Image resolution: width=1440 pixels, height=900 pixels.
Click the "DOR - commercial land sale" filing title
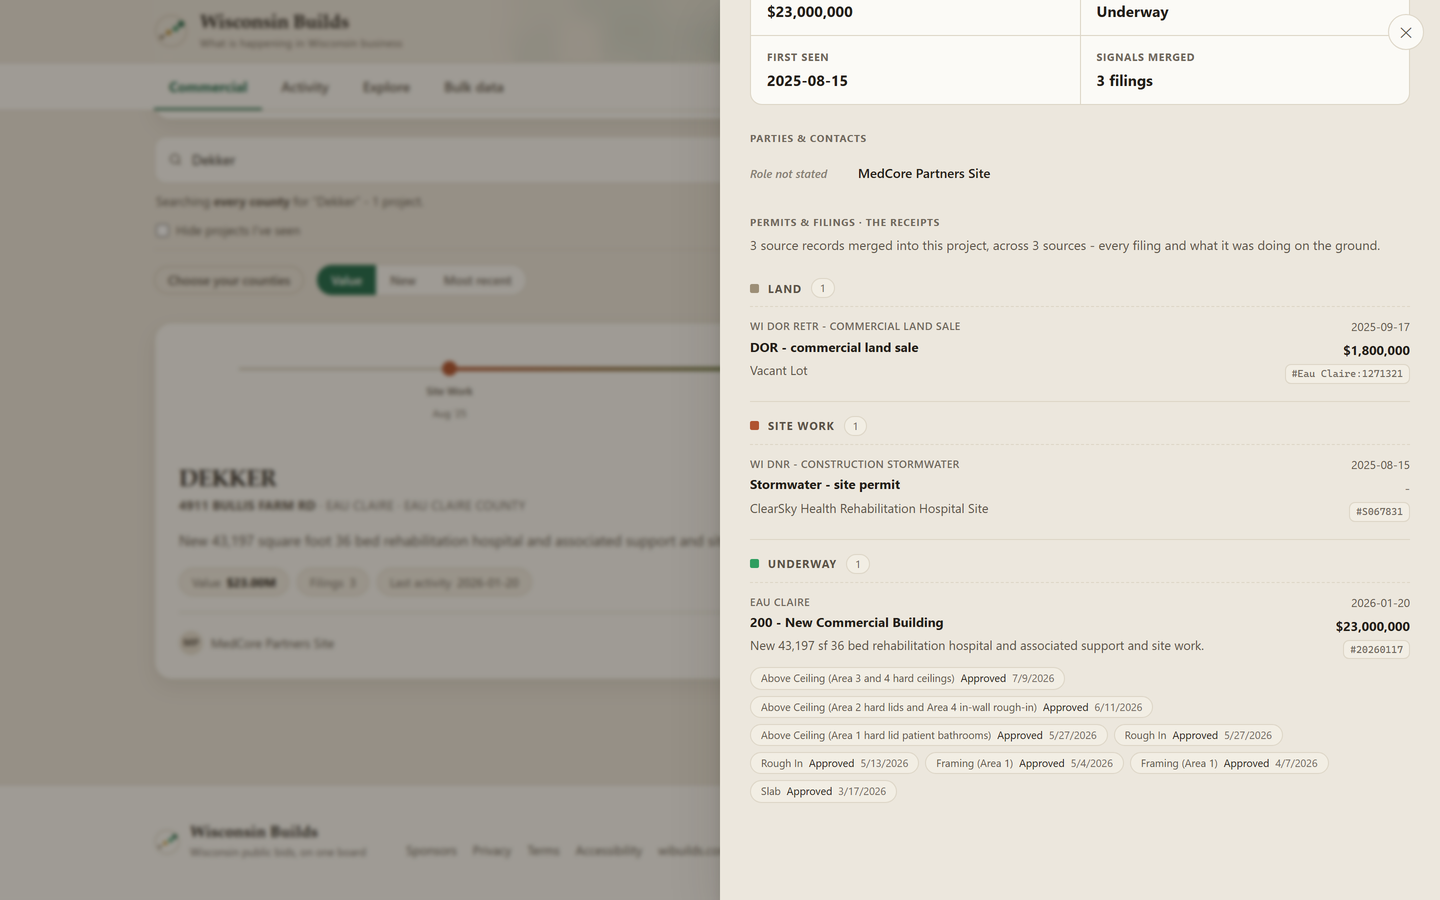pos(834,348)
